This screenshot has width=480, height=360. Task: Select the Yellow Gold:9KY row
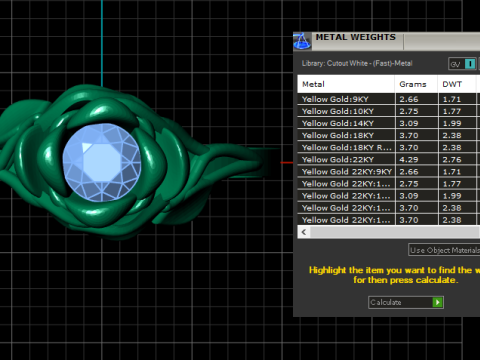point(389,99)
